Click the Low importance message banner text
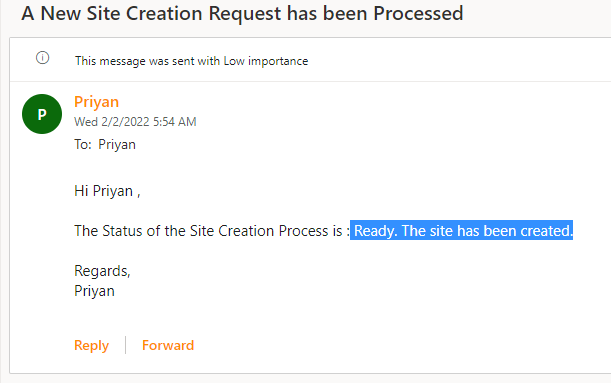 pyautogui.click(x=192, y=61)
